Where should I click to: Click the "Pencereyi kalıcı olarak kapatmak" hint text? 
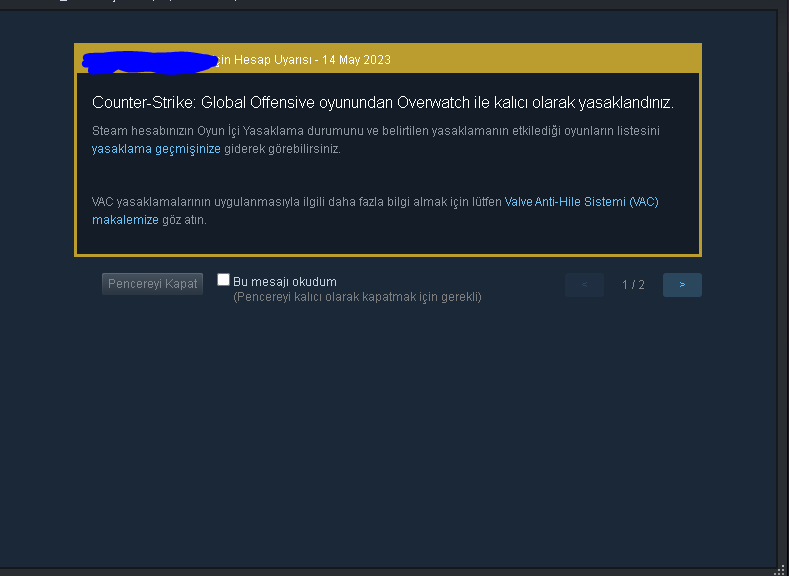pos(357,297)
